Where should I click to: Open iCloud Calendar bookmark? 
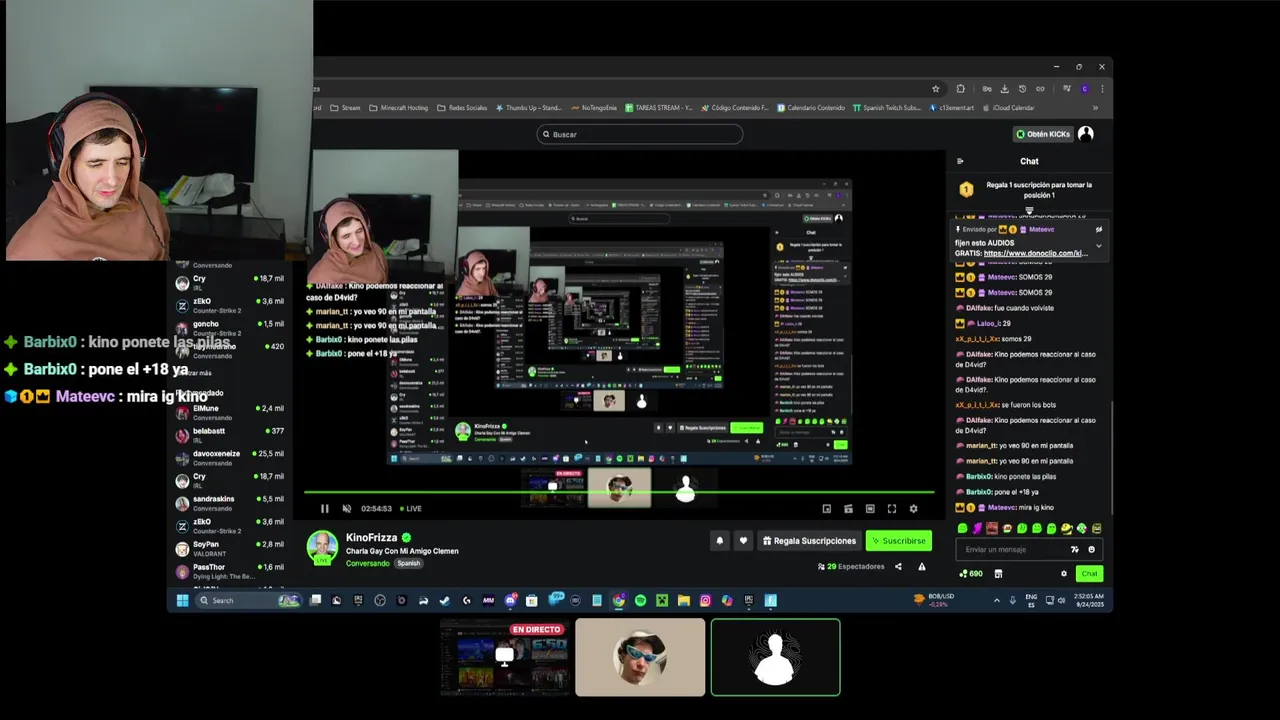click(1008, 108)
